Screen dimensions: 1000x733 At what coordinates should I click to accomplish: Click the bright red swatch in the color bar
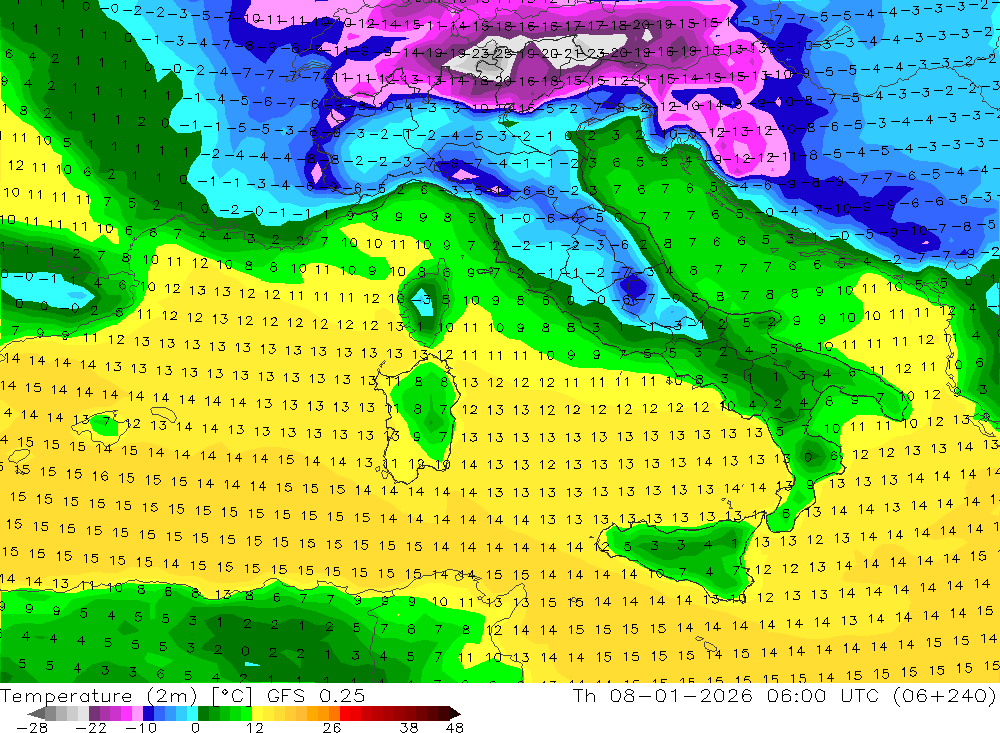click(345, 713)
